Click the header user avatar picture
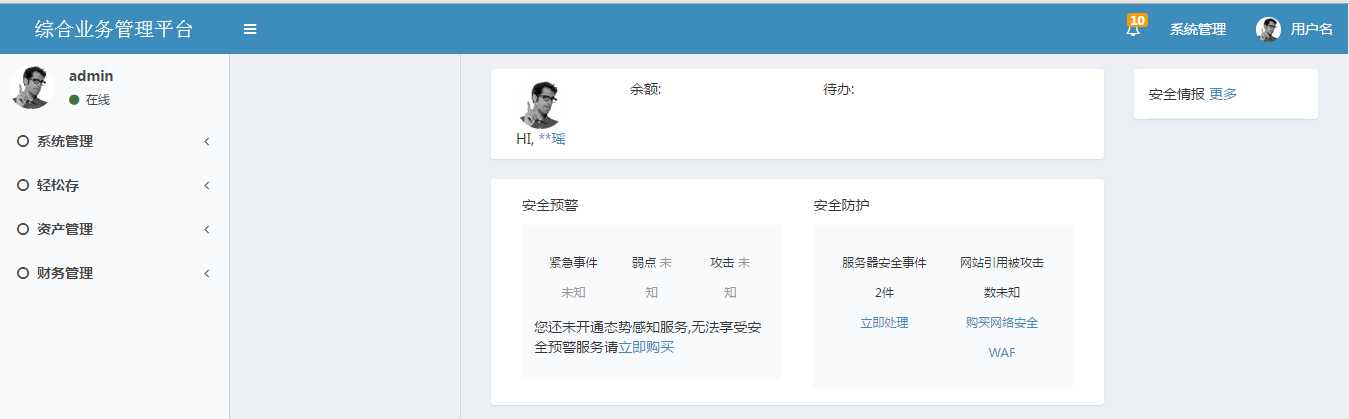The image size is (1349, 419). [1268, 29]
